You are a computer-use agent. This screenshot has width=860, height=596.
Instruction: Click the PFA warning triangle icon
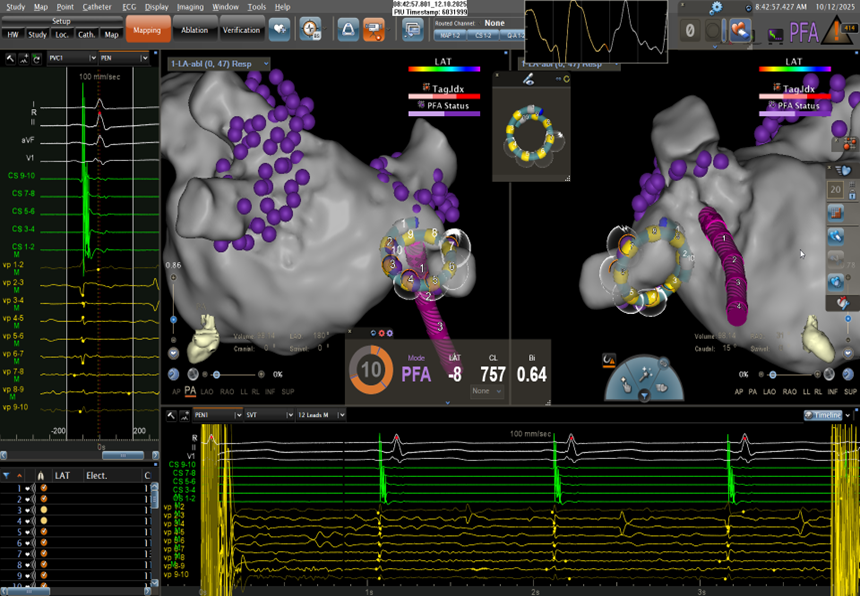pos(837,32)
